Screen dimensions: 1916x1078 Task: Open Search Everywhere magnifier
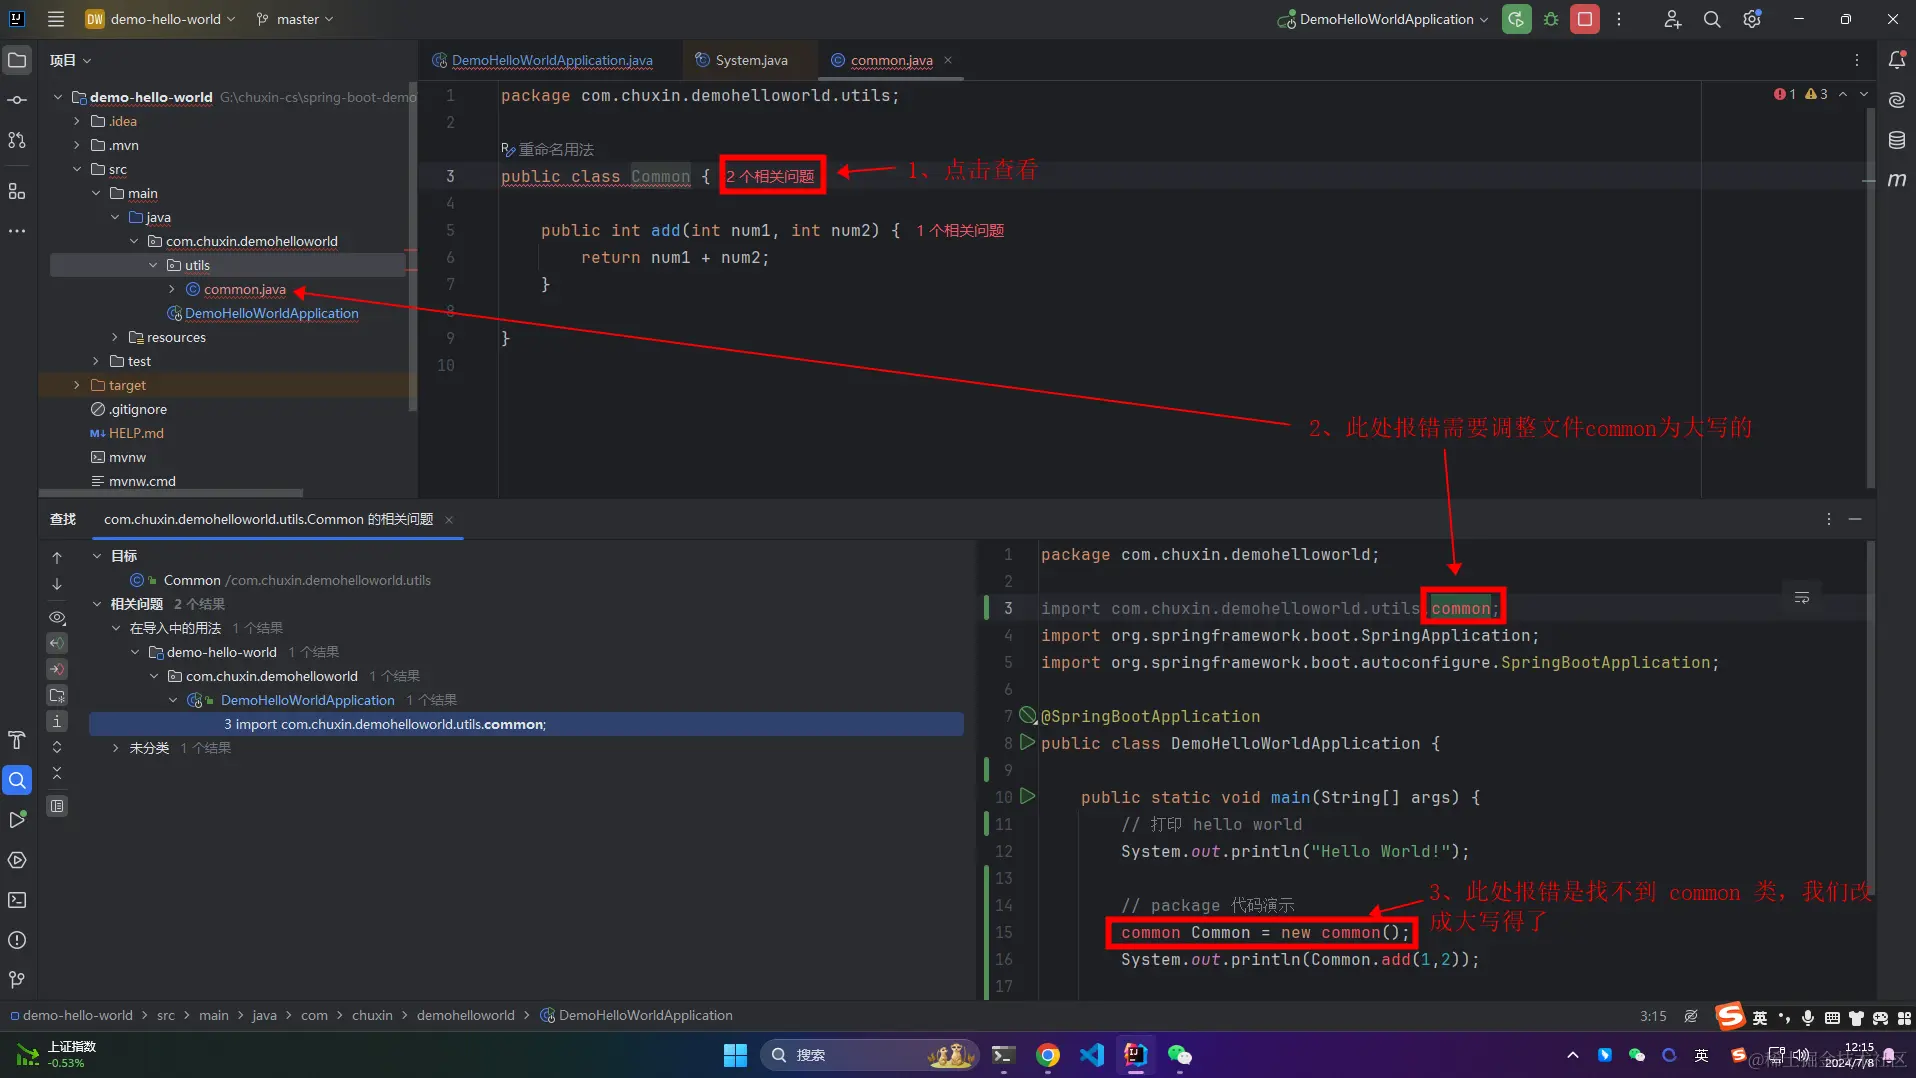point(1712,19)
